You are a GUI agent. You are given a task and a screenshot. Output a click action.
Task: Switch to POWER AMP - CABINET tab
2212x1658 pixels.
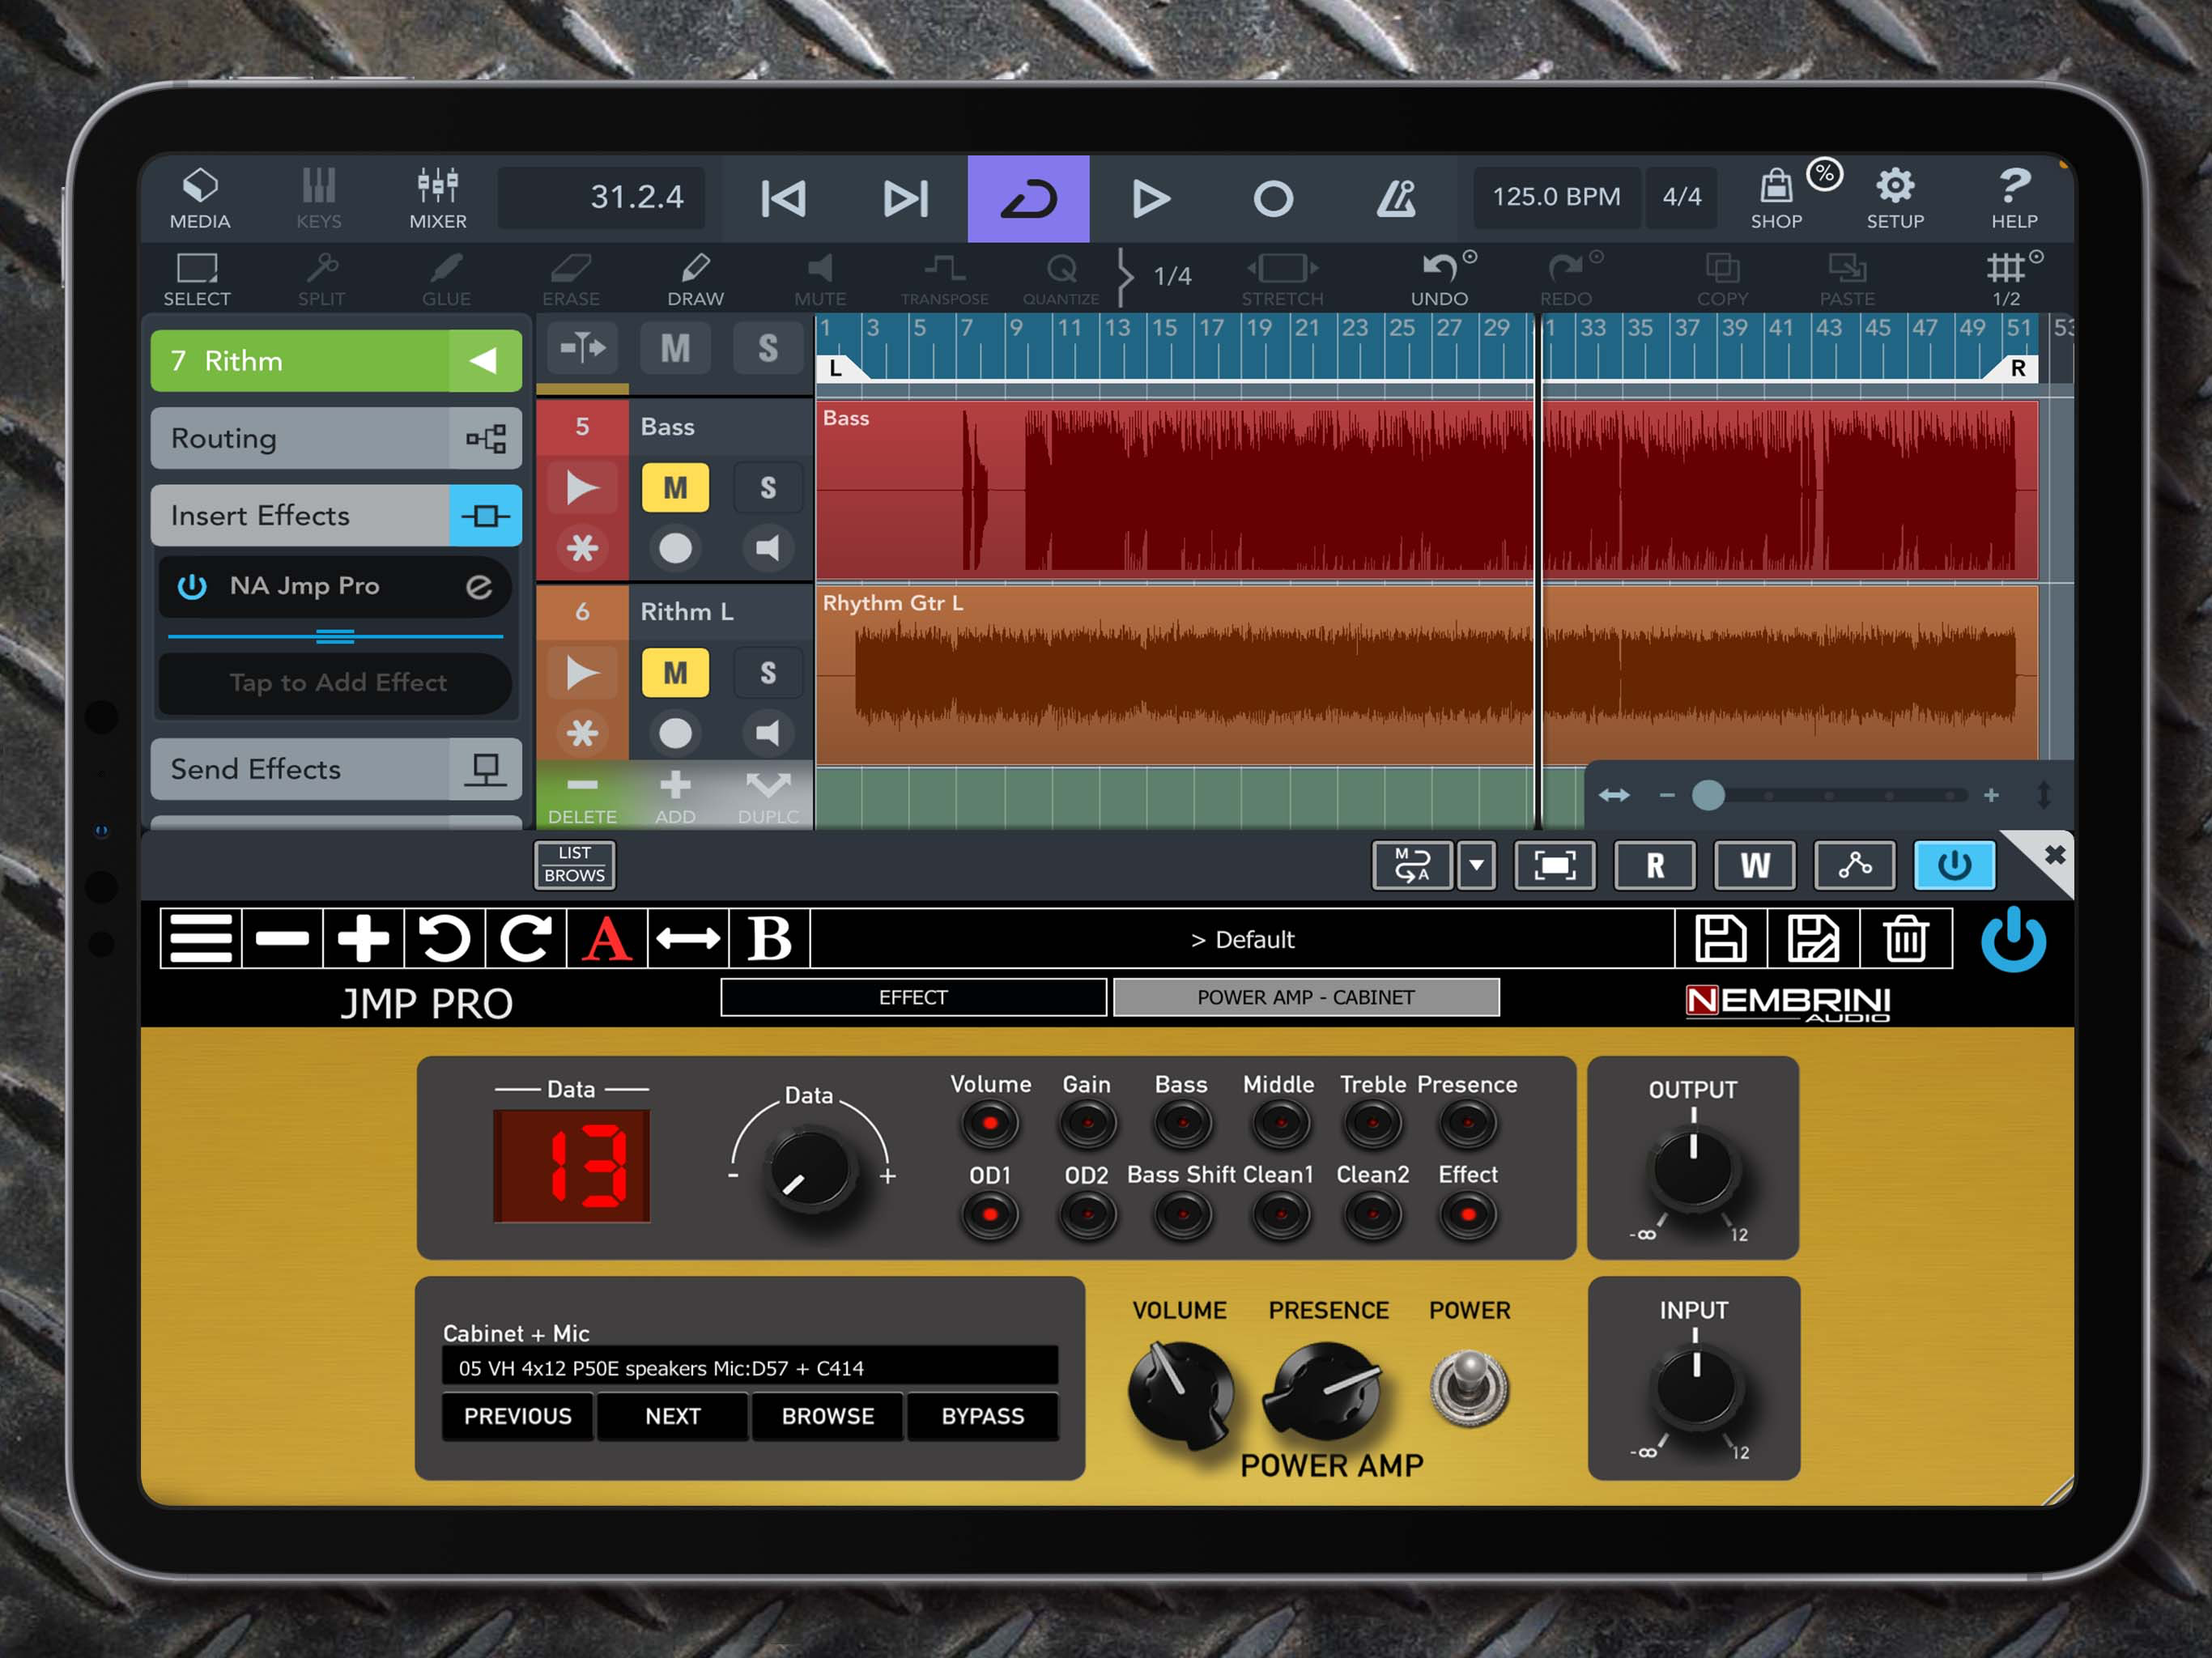(1306, 997)
